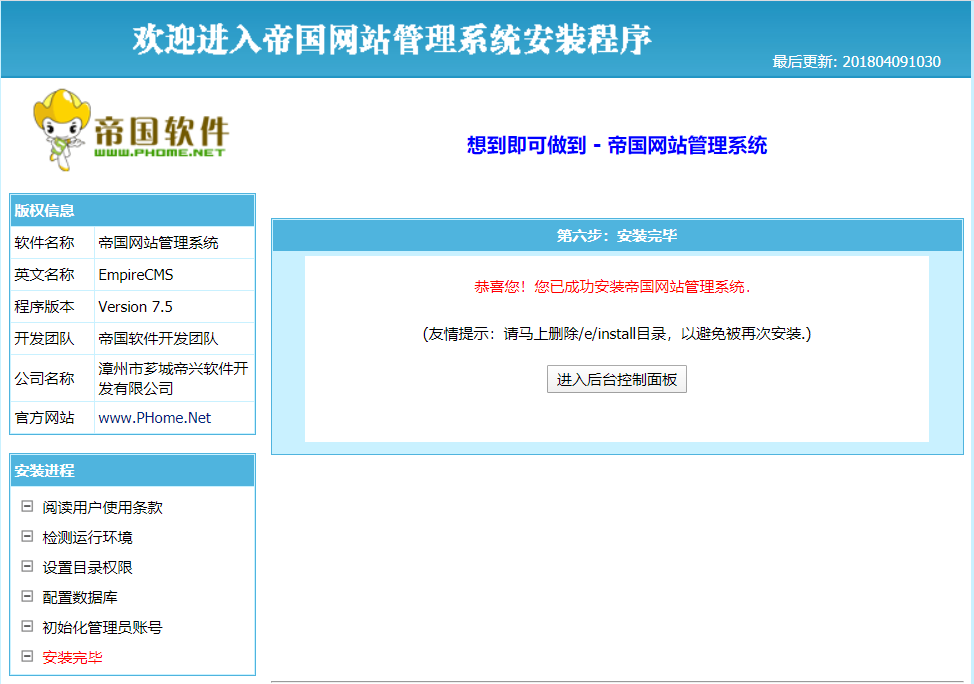
Task: Select the 检测运行环境 step text
Action: pyautogui.click(x=88, y=537)
